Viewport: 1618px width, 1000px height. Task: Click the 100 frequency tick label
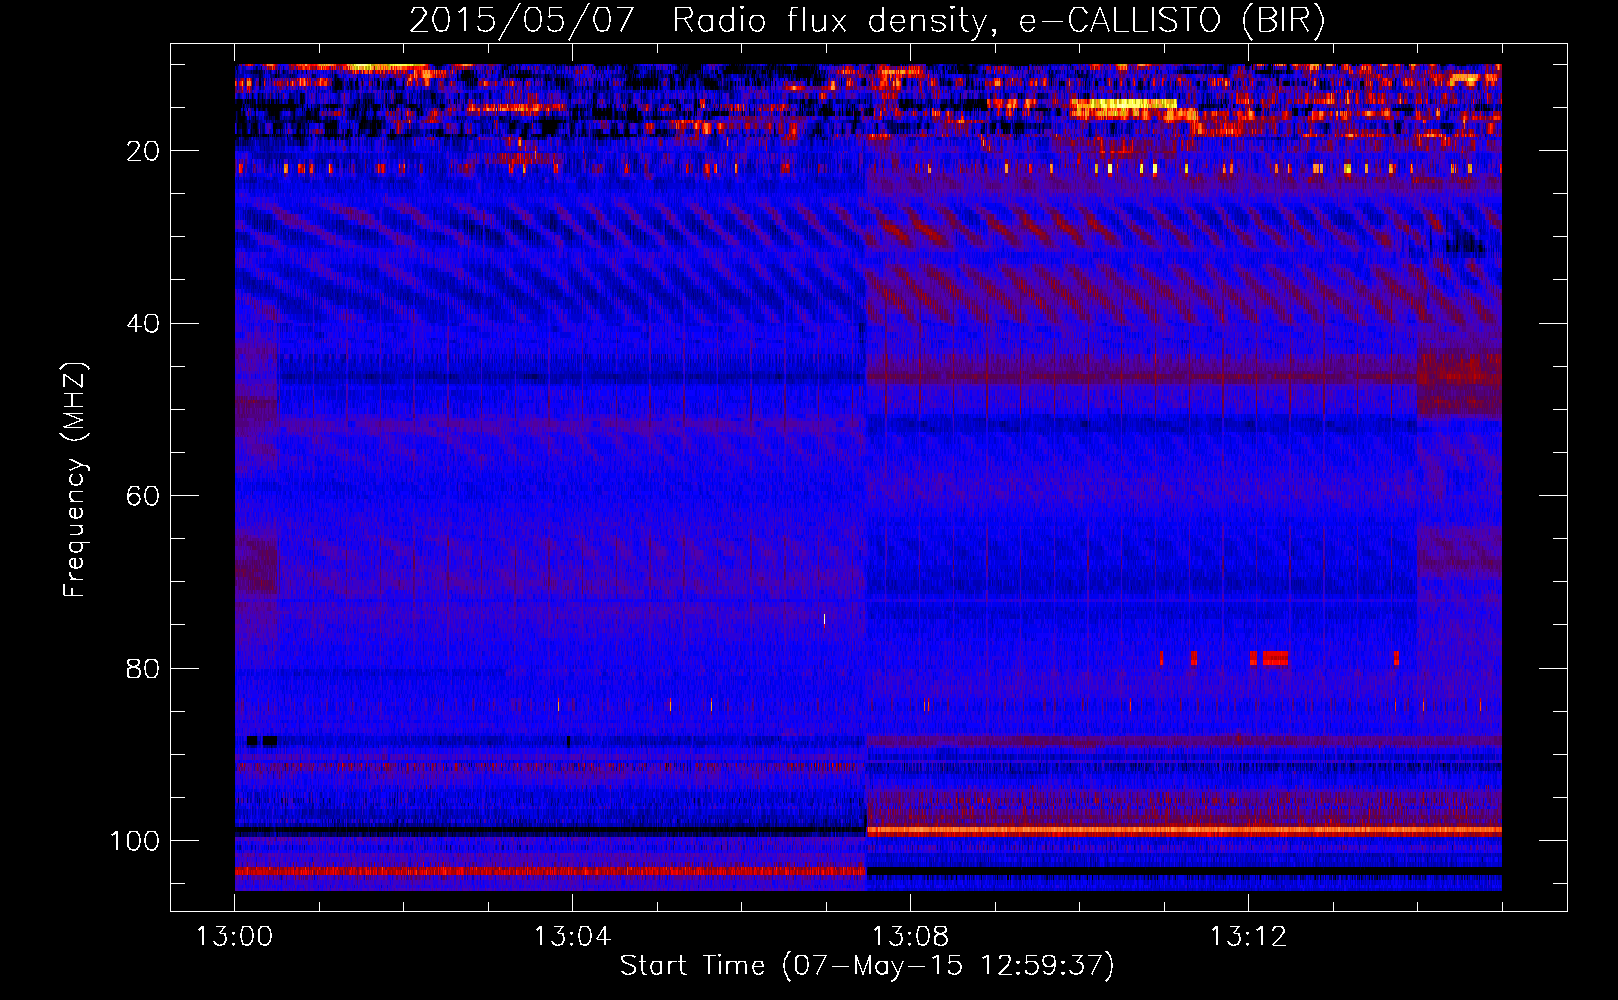tap(135, 841)
